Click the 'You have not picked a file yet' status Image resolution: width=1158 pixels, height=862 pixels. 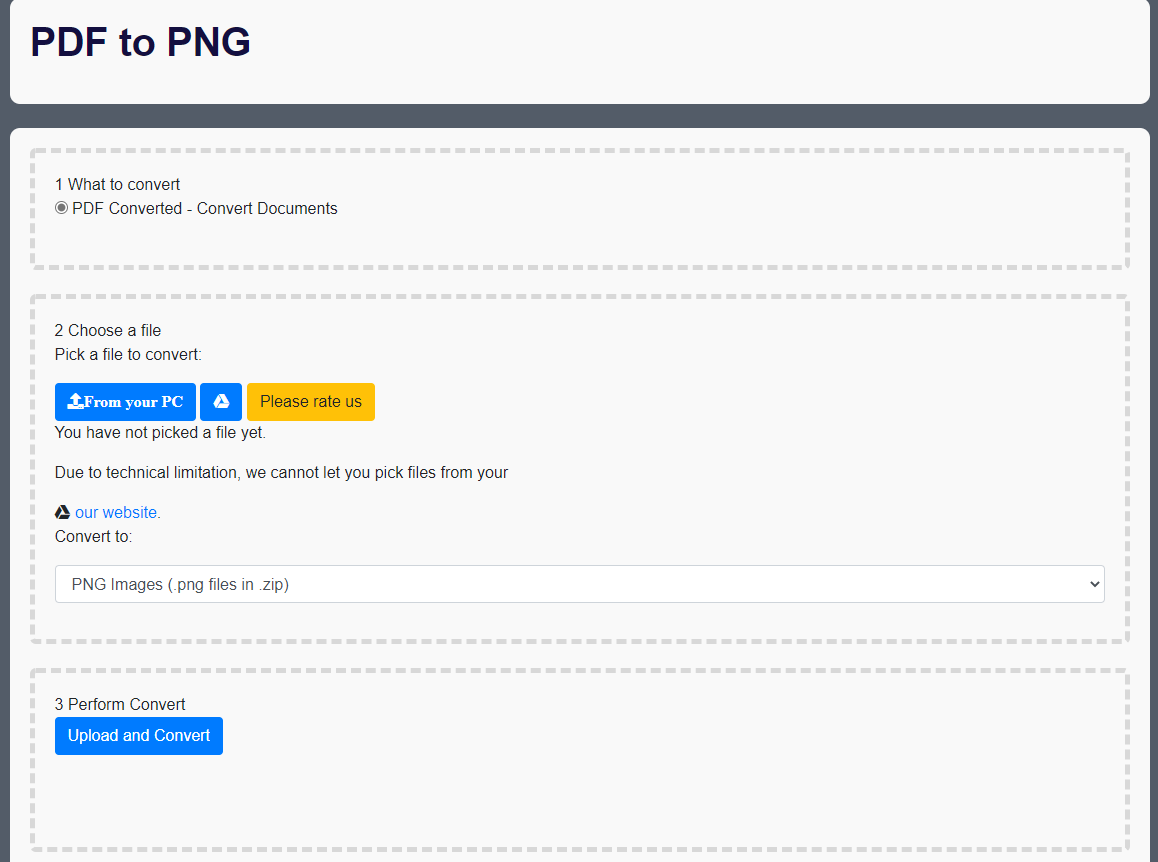[160, 433]
